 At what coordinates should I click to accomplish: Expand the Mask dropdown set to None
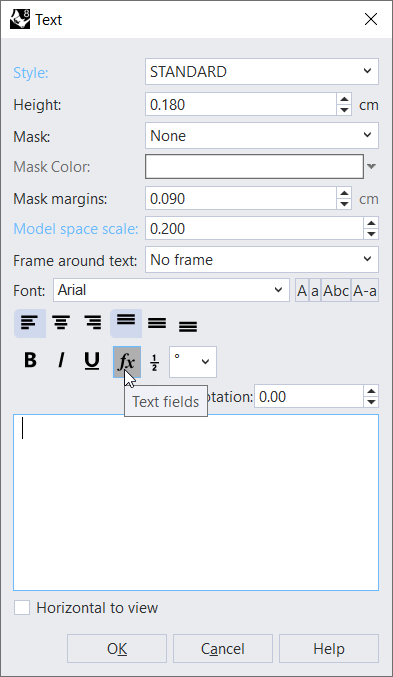click(x=262, y=136)
